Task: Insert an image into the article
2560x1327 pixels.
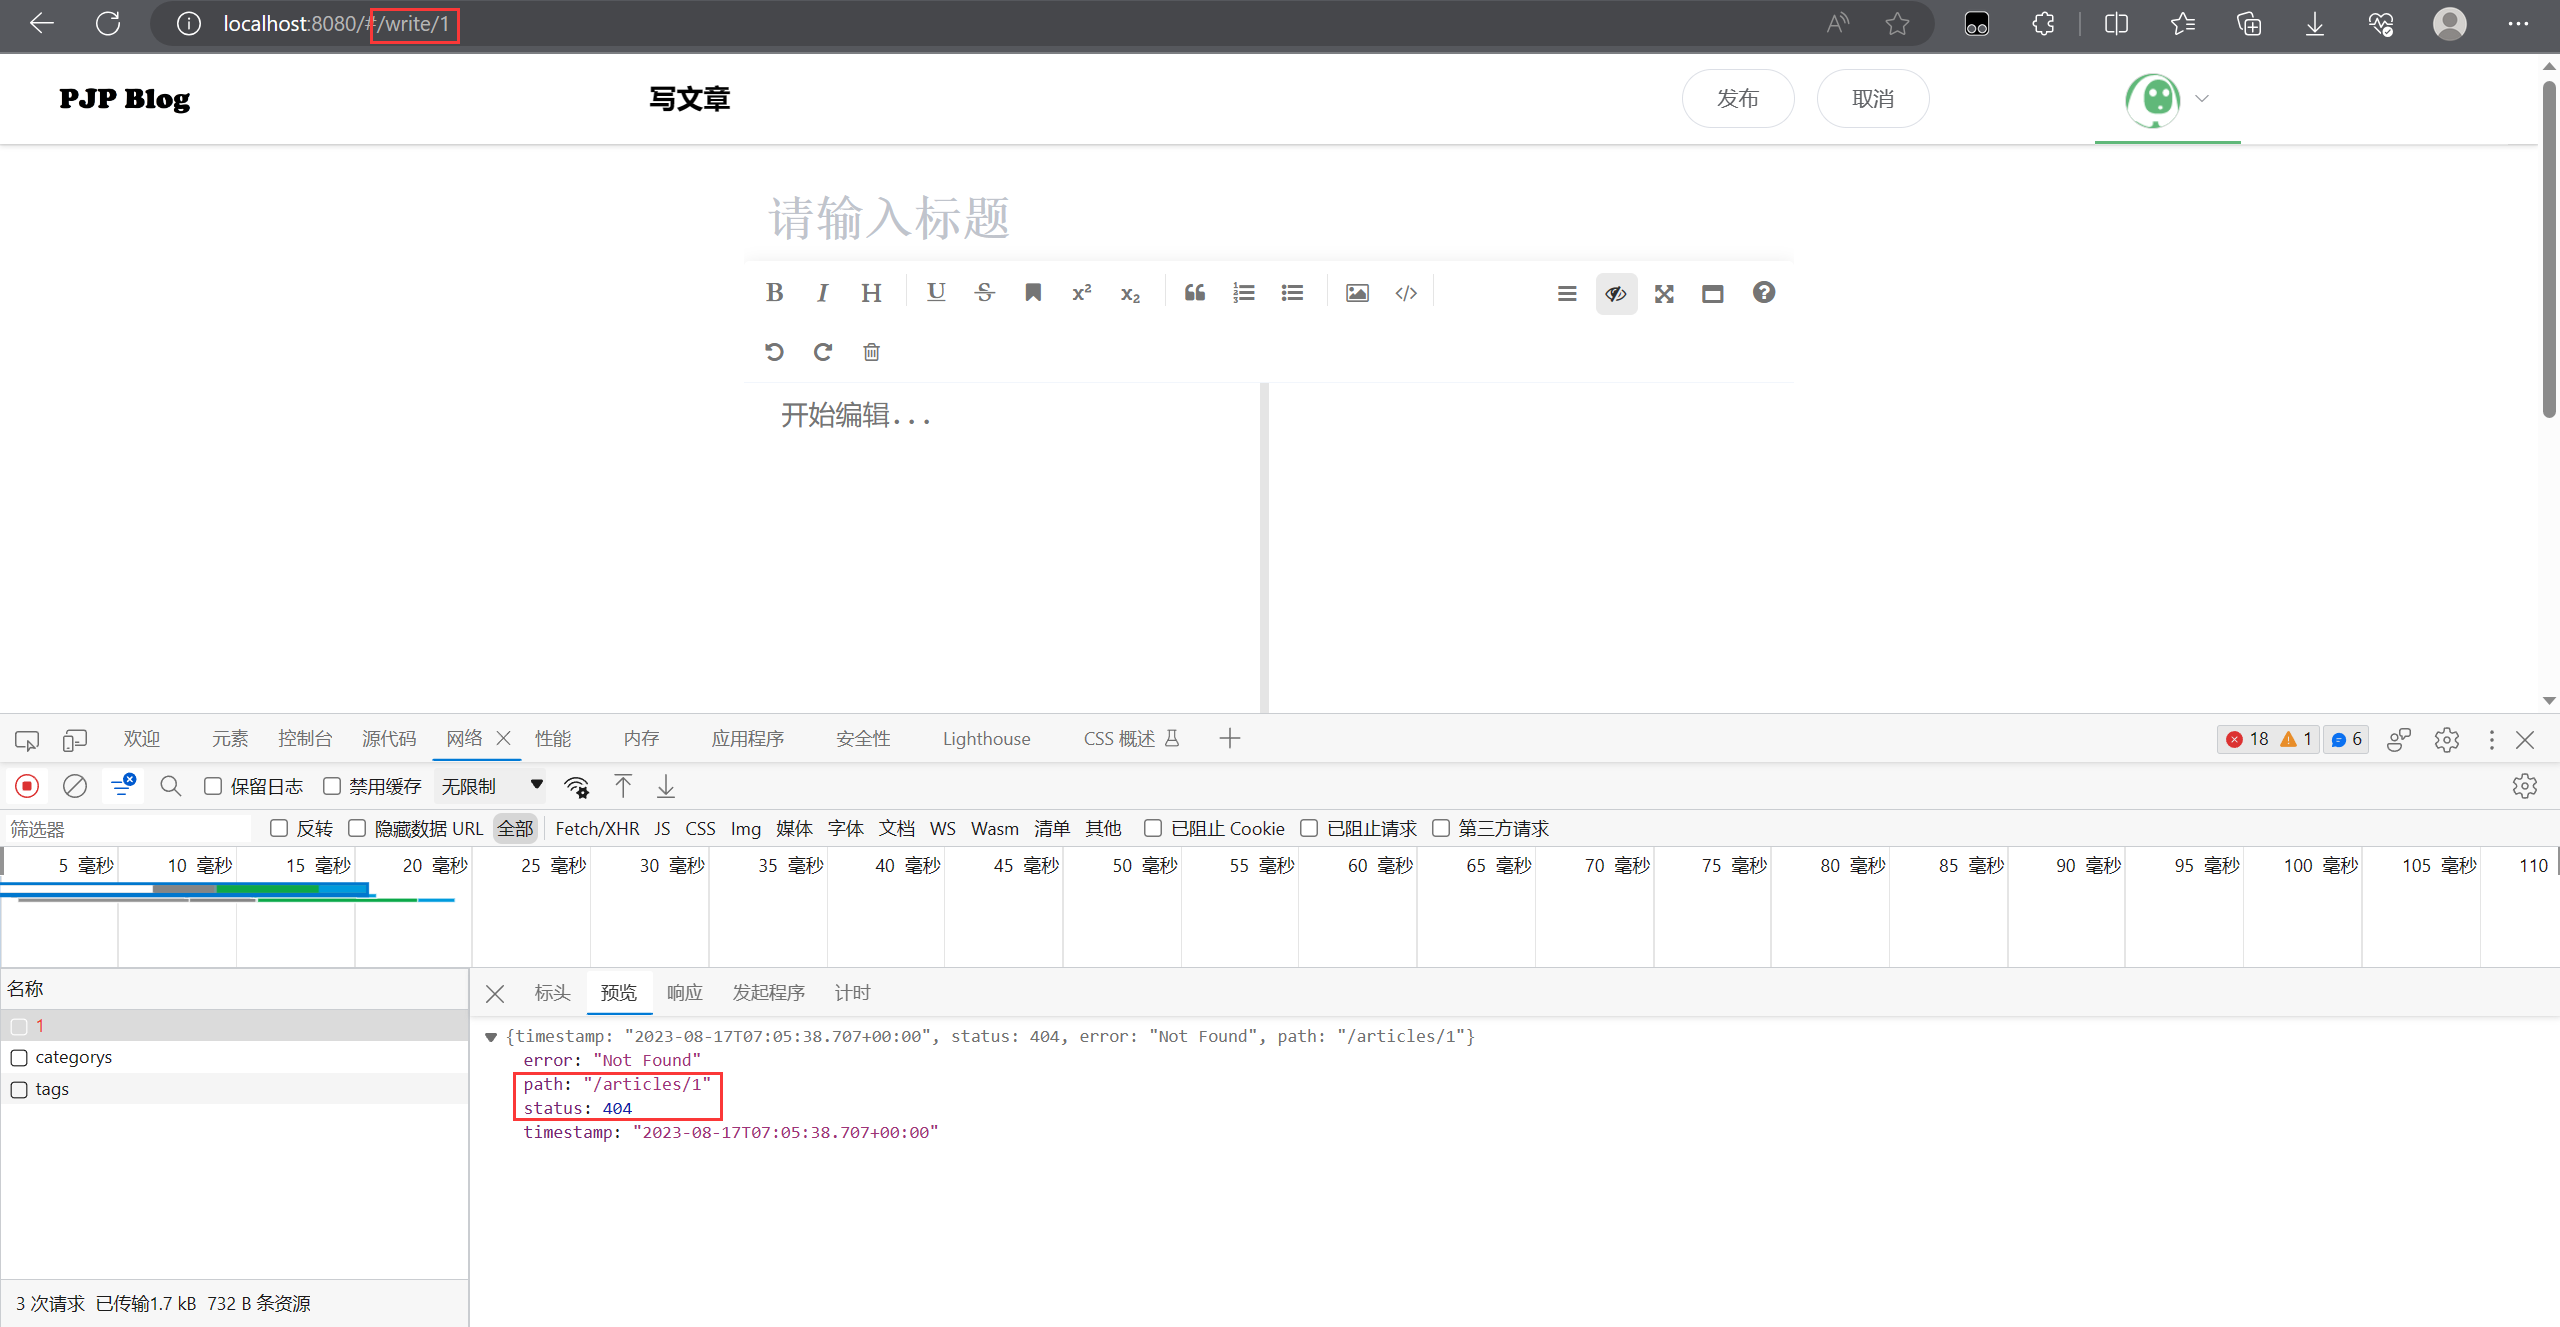Action: pyautogui.click(x=1356, y=292)
